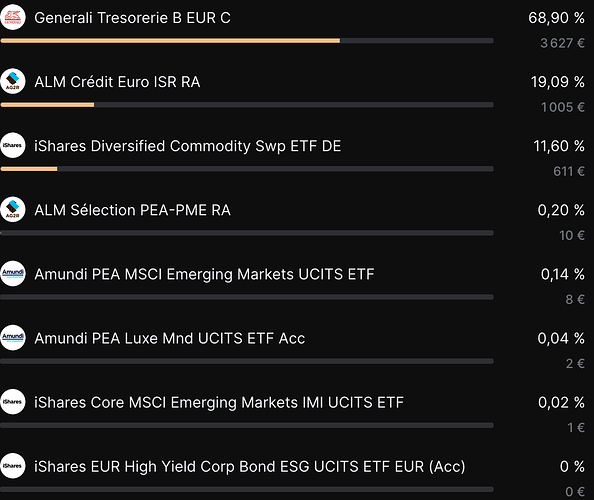Click the Generali logo icon
Image resolution: width=594 pixels, height=500 pixels.
(13, 17)
